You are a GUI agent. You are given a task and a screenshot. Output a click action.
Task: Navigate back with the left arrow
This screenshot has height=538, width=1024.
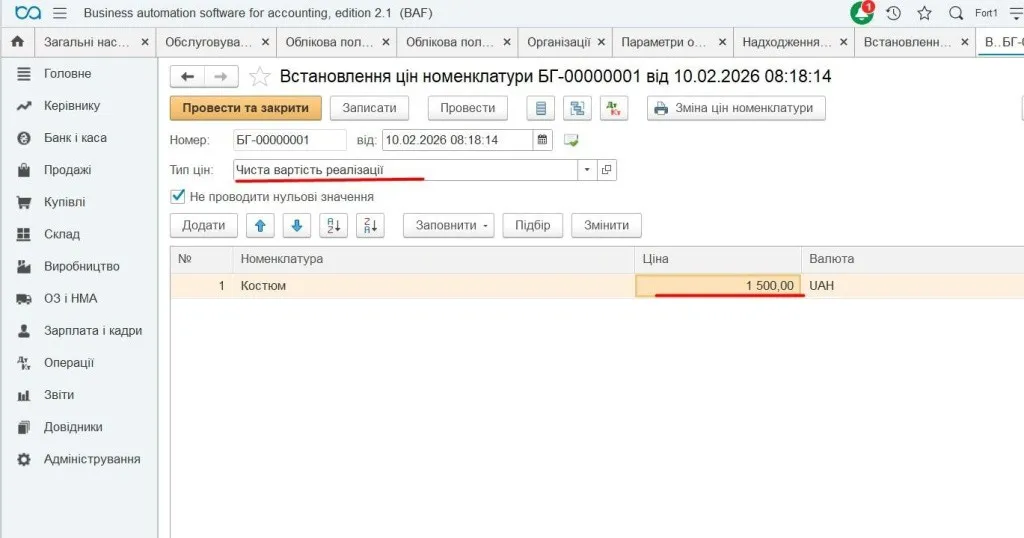[187, 76]
